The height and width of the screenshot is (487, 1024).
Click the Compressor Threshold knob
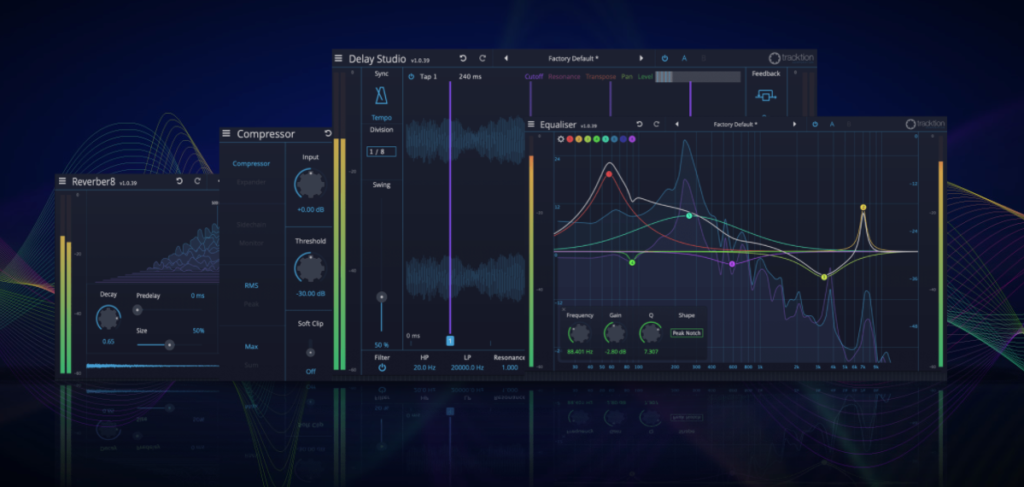pyautogui.click(x=310, y=268)
